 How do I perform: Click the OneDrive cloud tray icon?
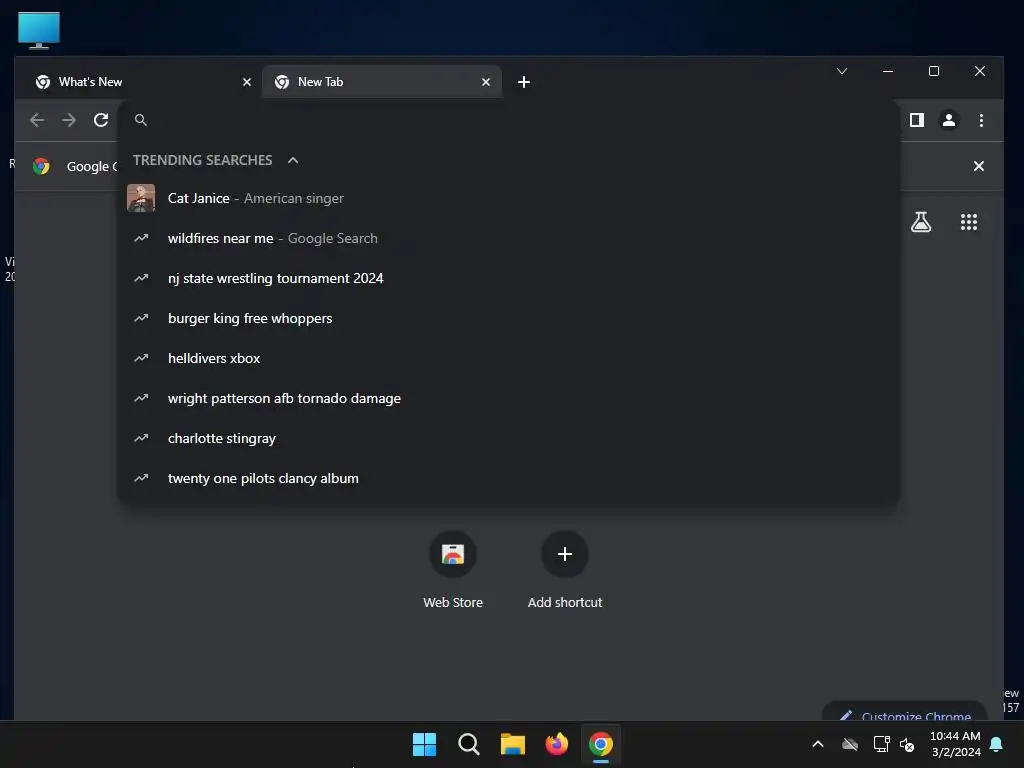pyautogui.click(x=850, y=744)
